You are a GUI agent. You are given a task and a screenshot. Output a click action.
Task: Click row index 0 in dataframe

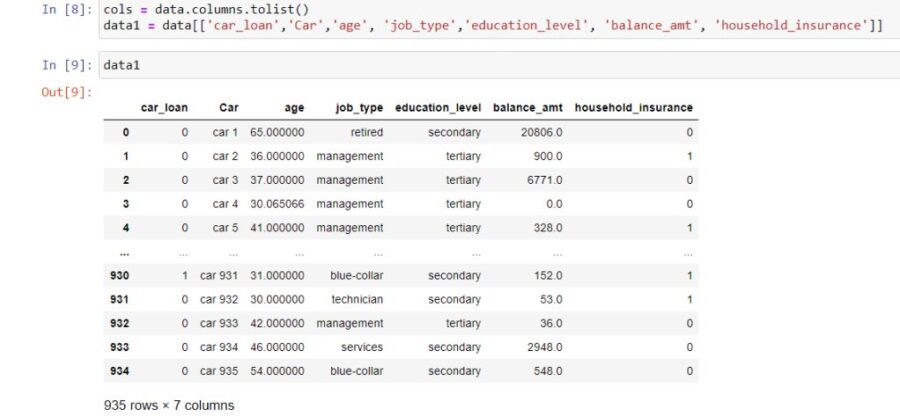coord(126,132)
